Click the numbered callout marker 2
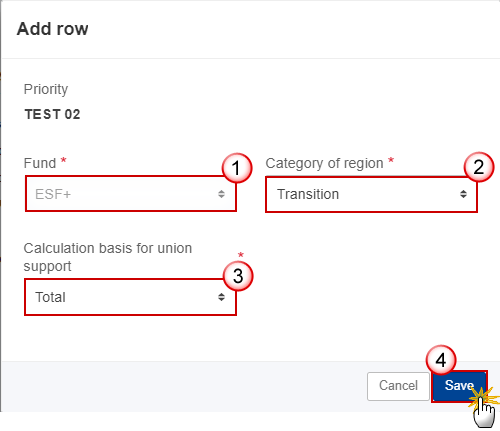 479,167
